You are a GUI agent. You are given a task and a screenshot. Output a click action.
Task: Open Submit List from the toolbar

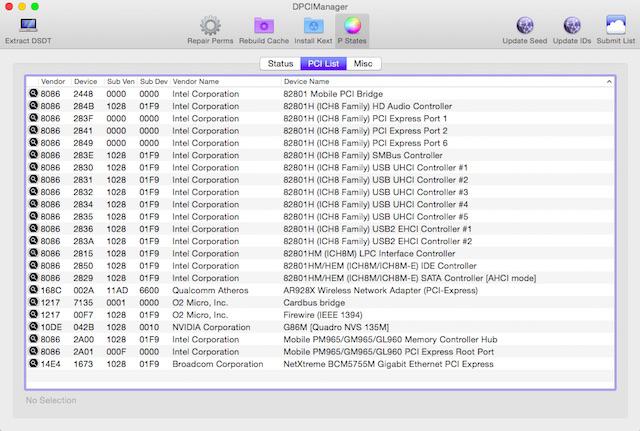click(x=614, y=26)
